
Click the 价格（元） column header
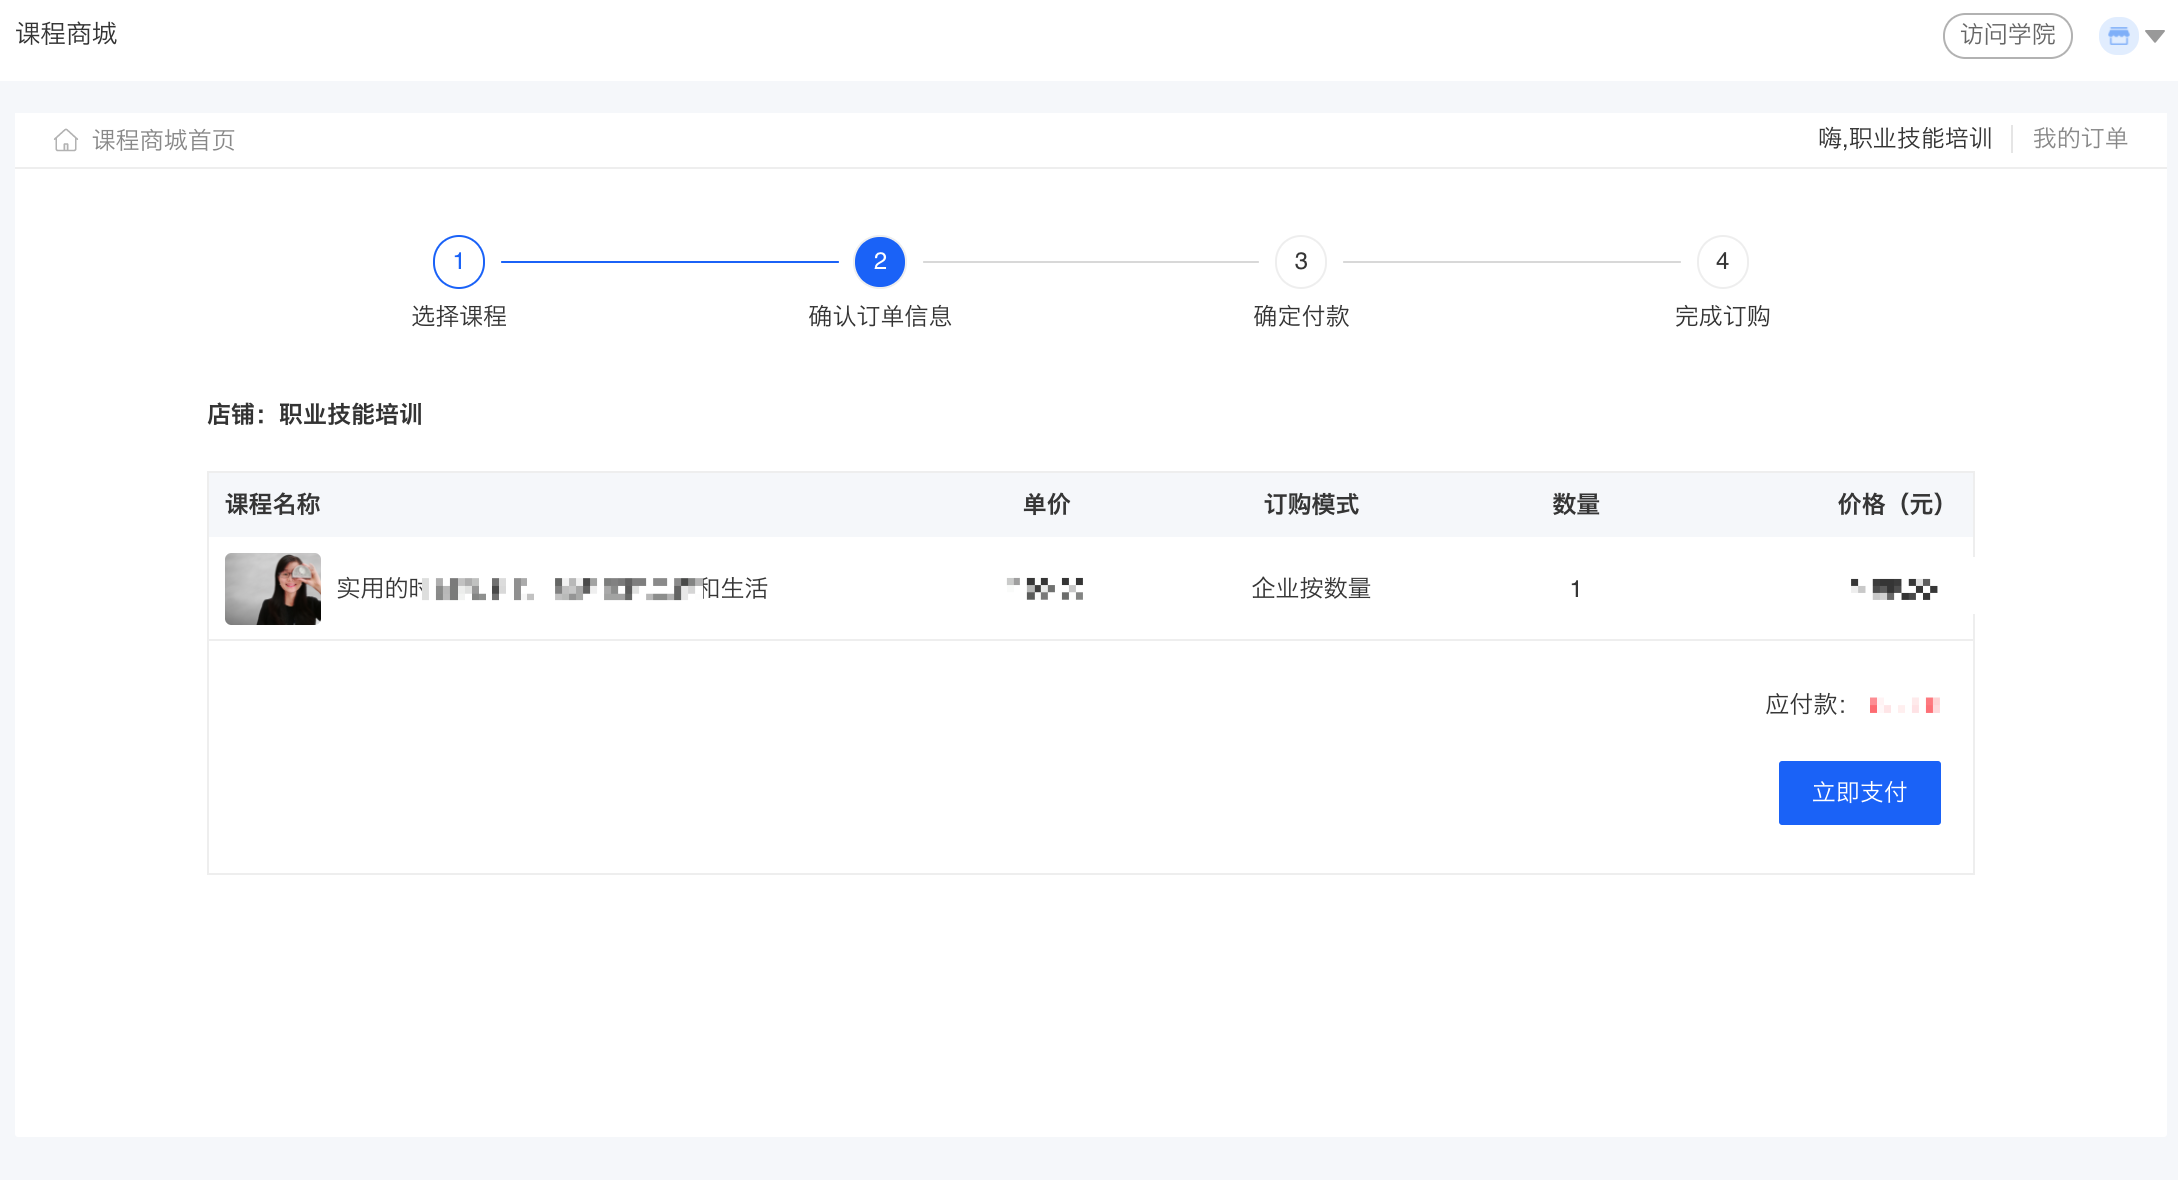pos(1890,504)
